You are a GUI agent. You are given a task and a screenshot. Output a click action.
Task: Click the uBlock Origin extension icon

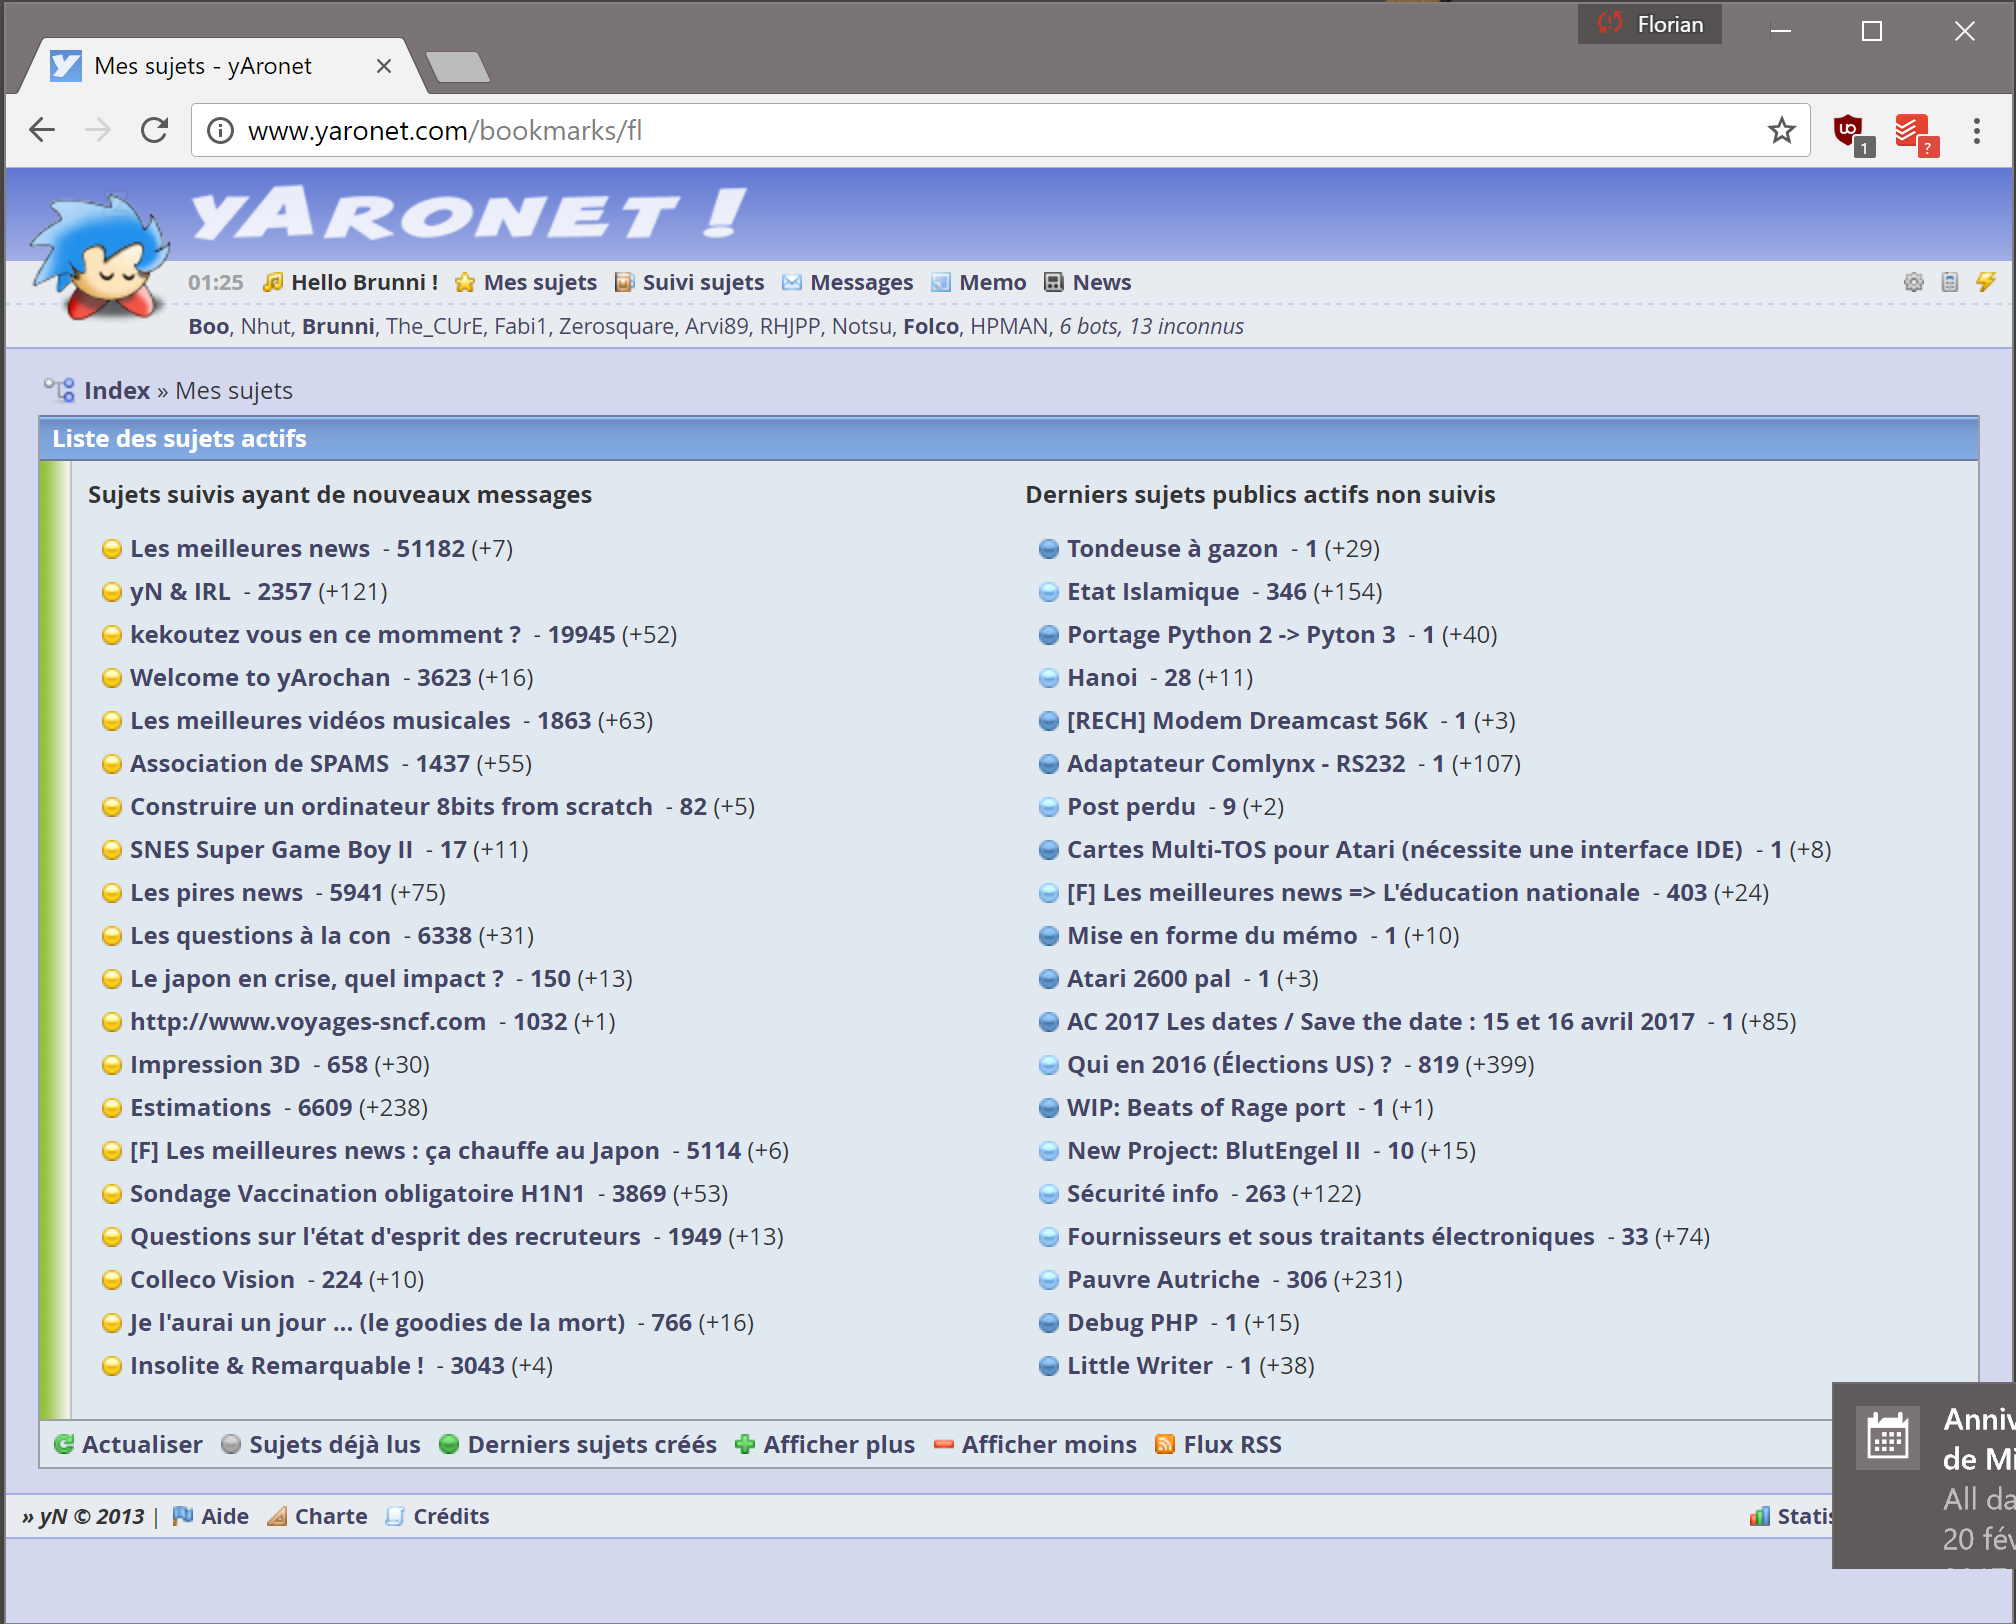coord(1850,131)
